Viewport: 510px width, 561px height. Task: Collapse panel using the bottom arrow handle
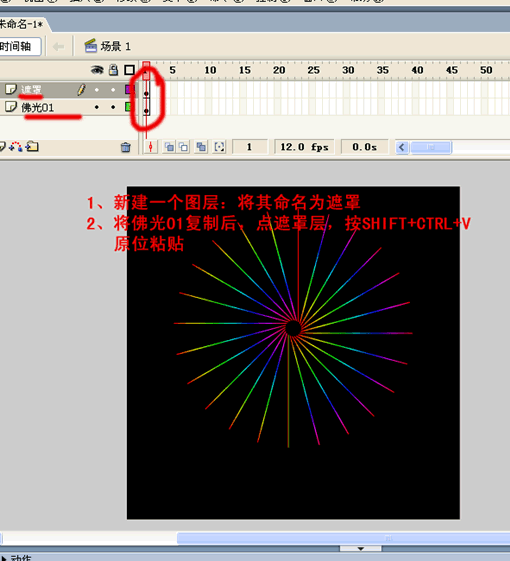coord(361,548)
